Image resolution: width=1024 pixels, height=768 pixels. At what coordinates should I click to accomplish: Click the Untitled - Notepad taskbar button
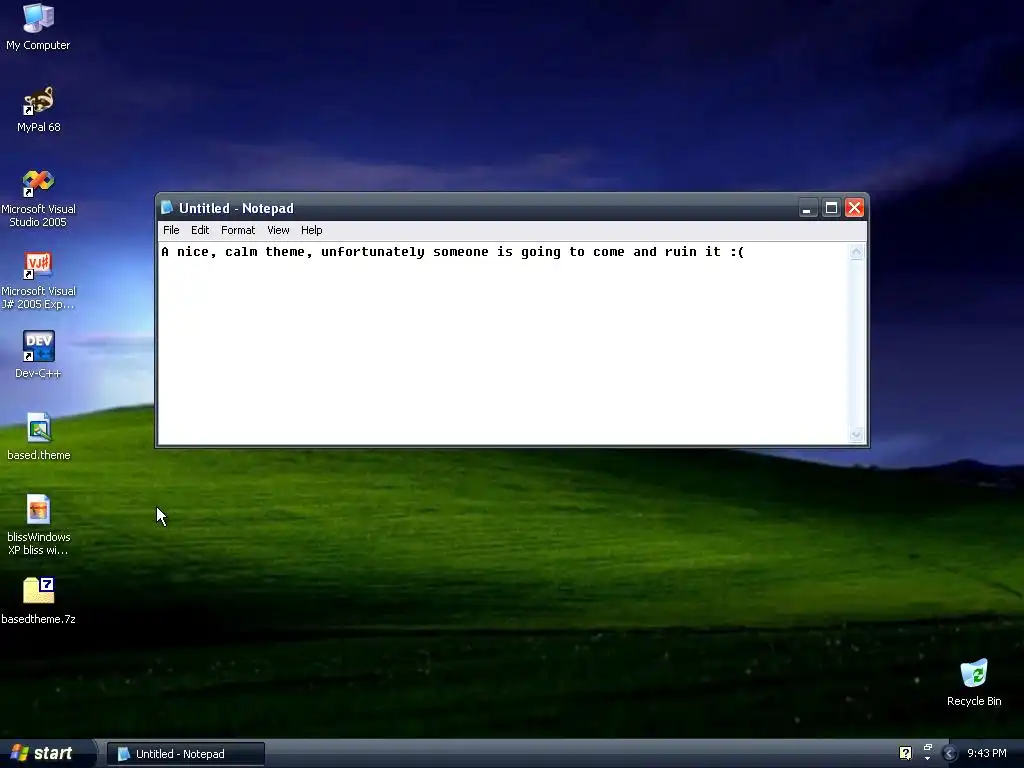pos(185,754)
